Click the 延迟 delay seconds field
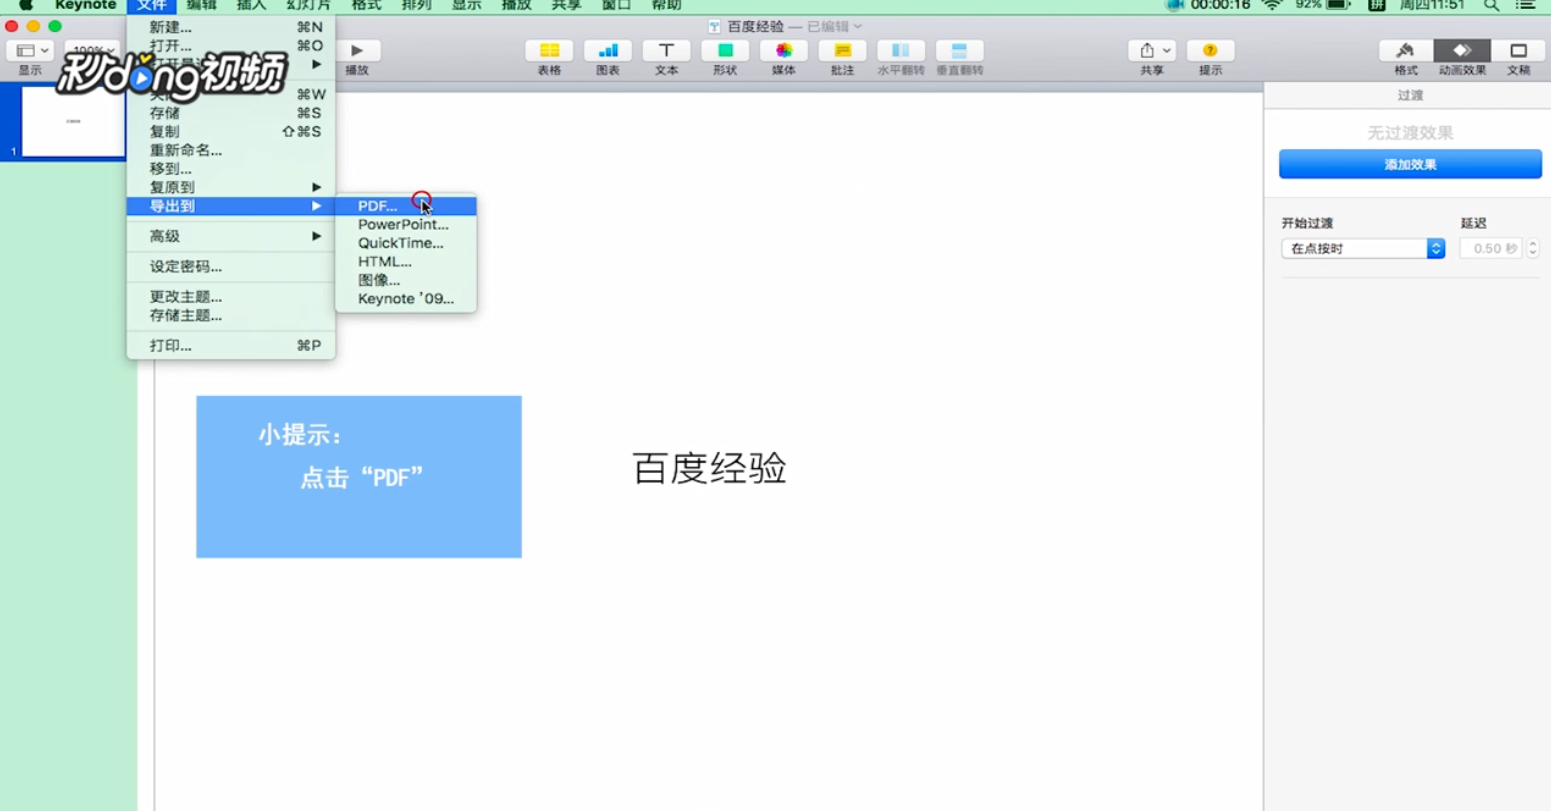1551x811 pixels. pos(1491,248)
